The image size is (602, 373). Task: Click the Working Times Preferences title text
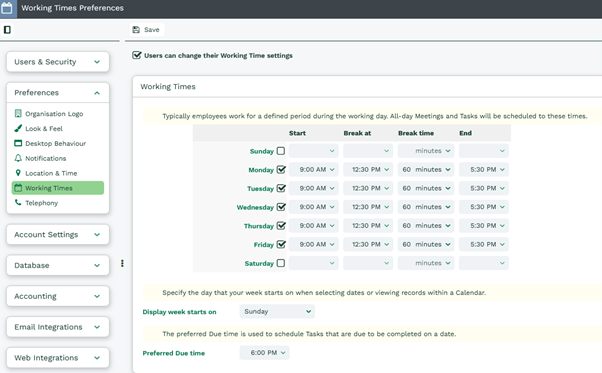pyautogui.click(x=72, y=8)
